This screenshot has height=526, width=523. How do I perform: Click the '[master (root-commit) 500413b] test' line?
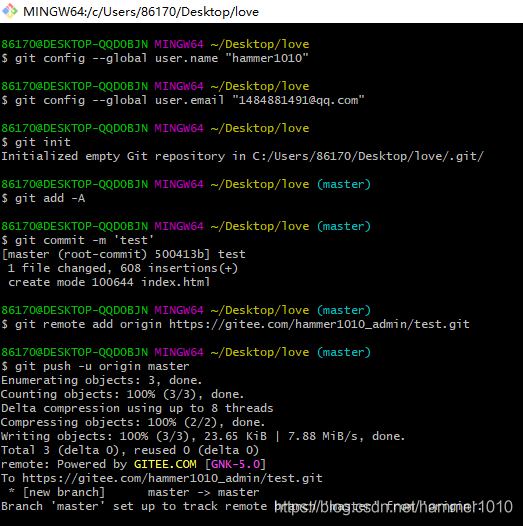123,254
